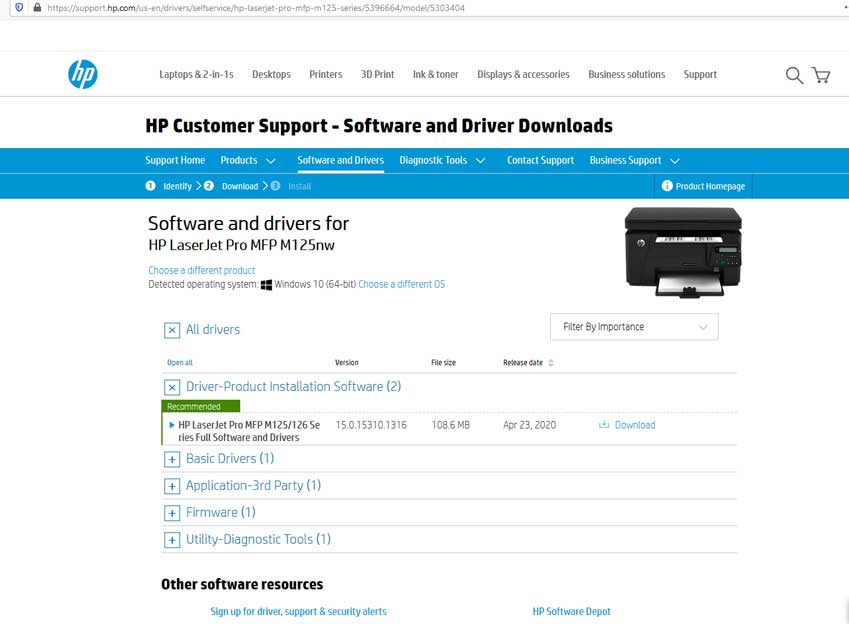Click the padlock icon in address bar
The height and width of the screenshot is (624, 849).
(37, 8)
